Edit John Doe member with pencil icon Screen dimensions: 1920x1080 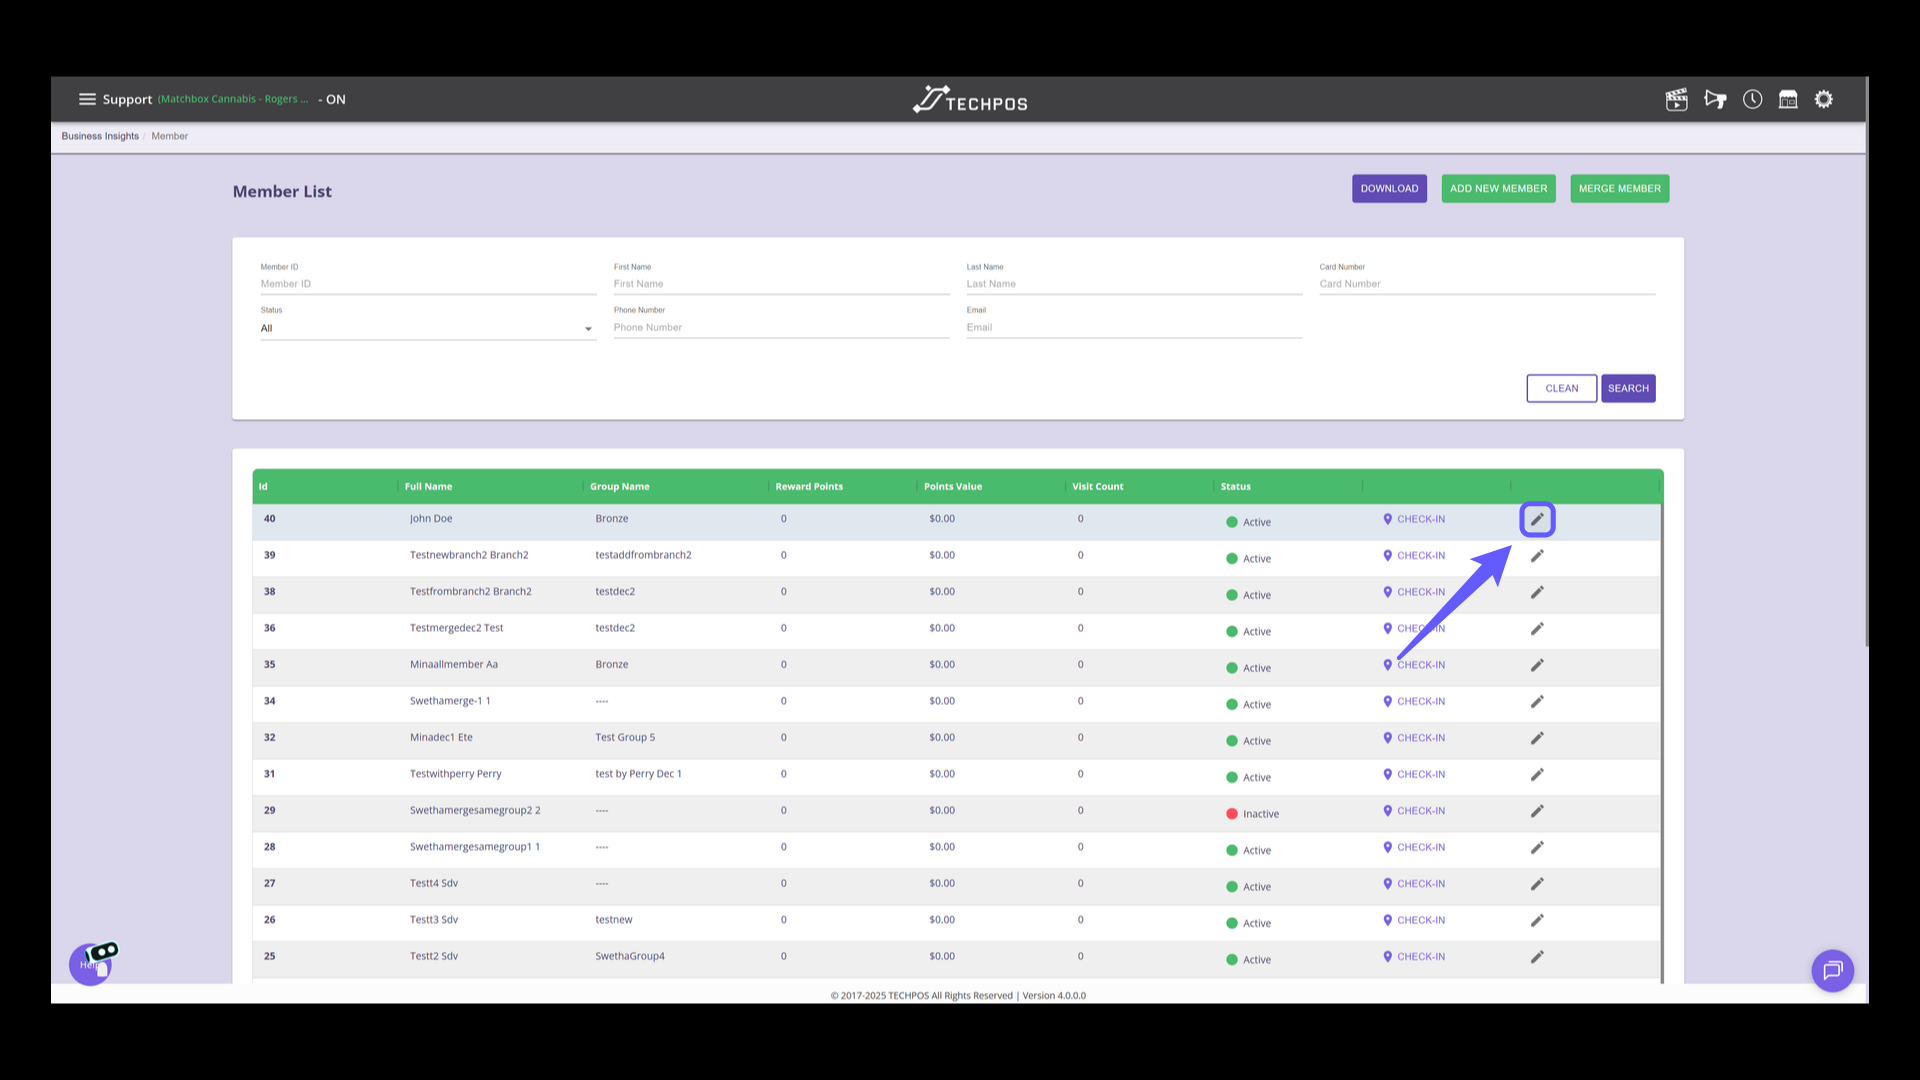tap(1537, 519)
